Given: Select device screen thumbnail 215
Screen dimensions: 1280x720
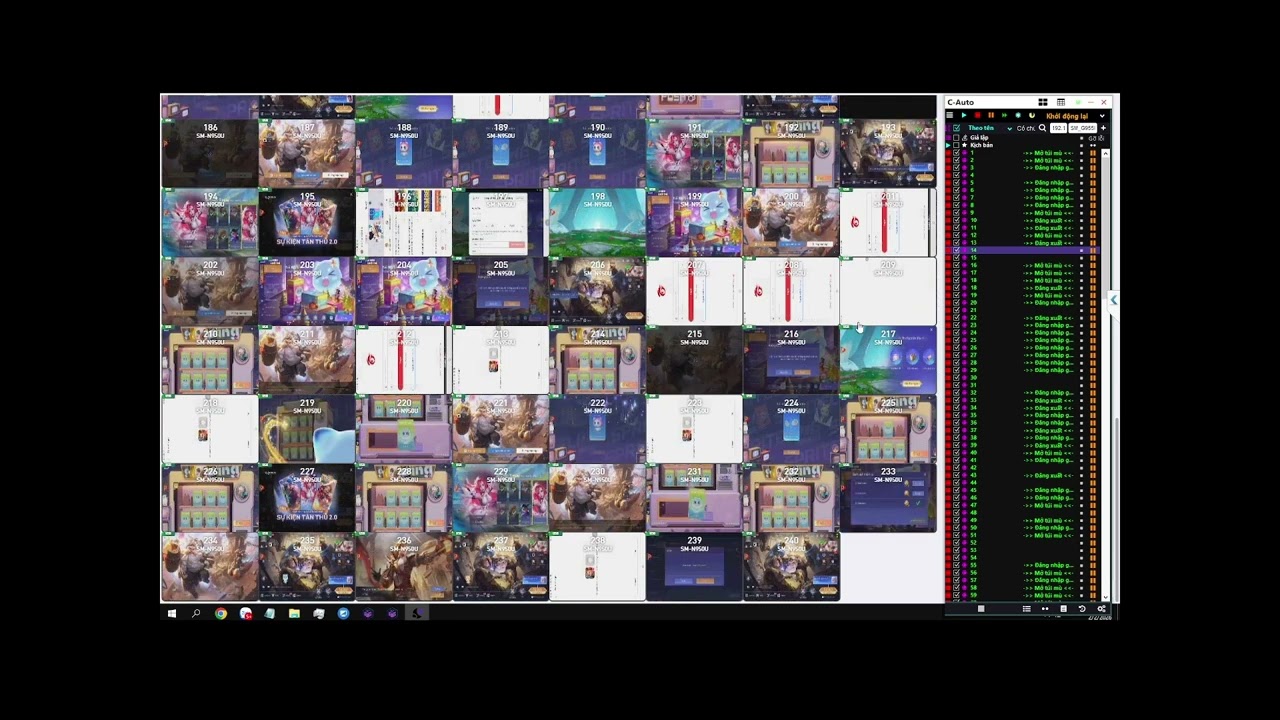Looking at the screenshot, I should pyautogui.click(x=694, y=360).
